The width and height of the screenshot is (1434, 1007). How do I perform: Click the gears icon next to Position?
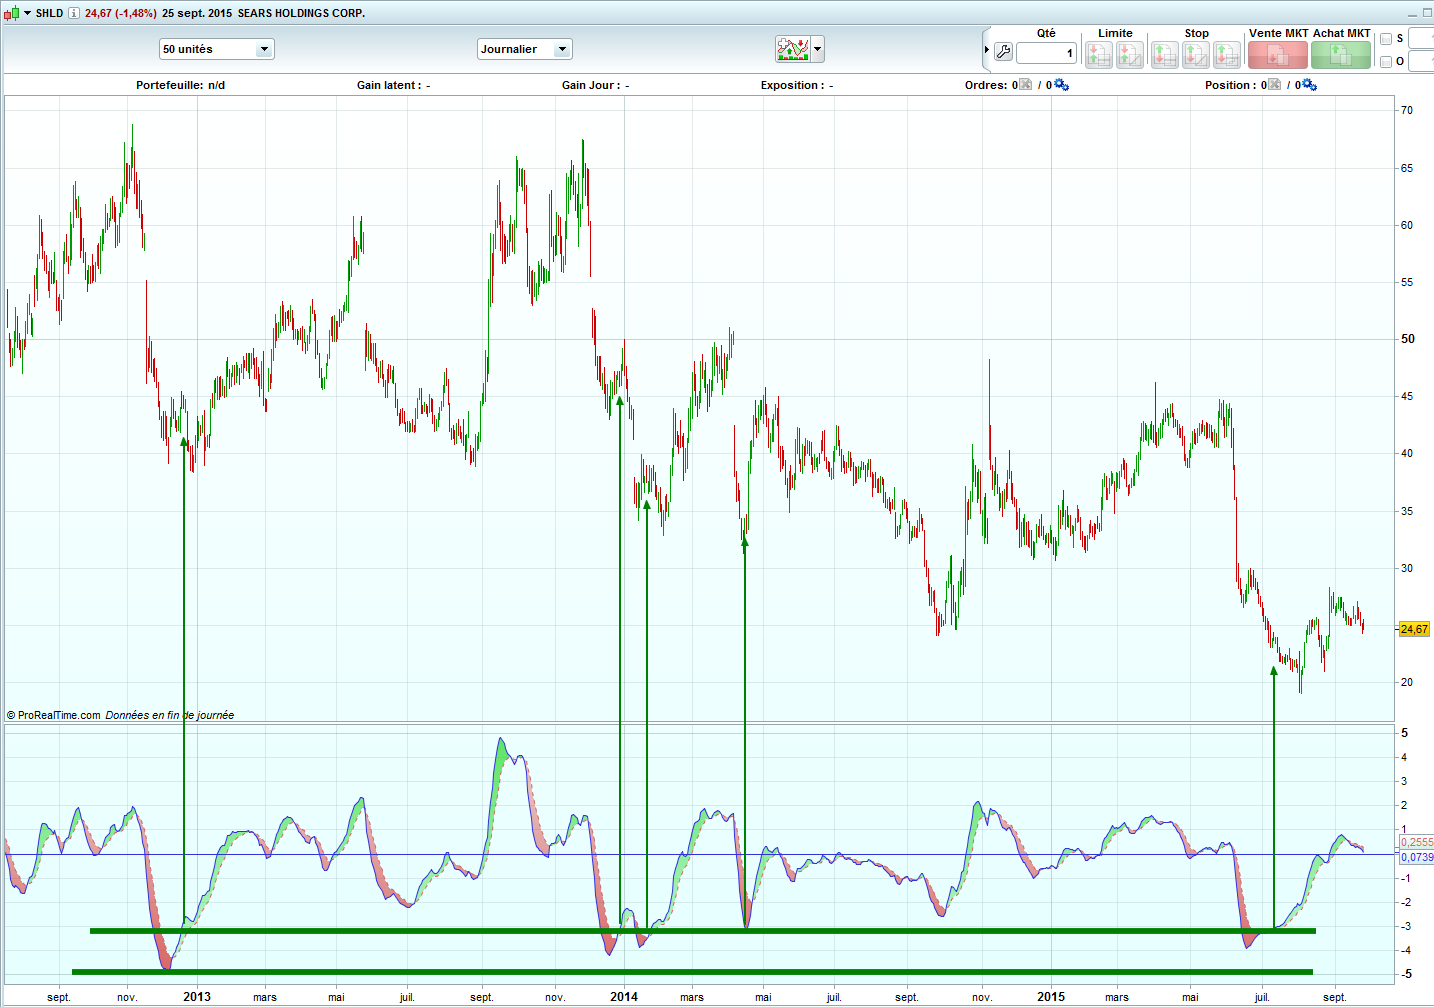pos(1309,85)
